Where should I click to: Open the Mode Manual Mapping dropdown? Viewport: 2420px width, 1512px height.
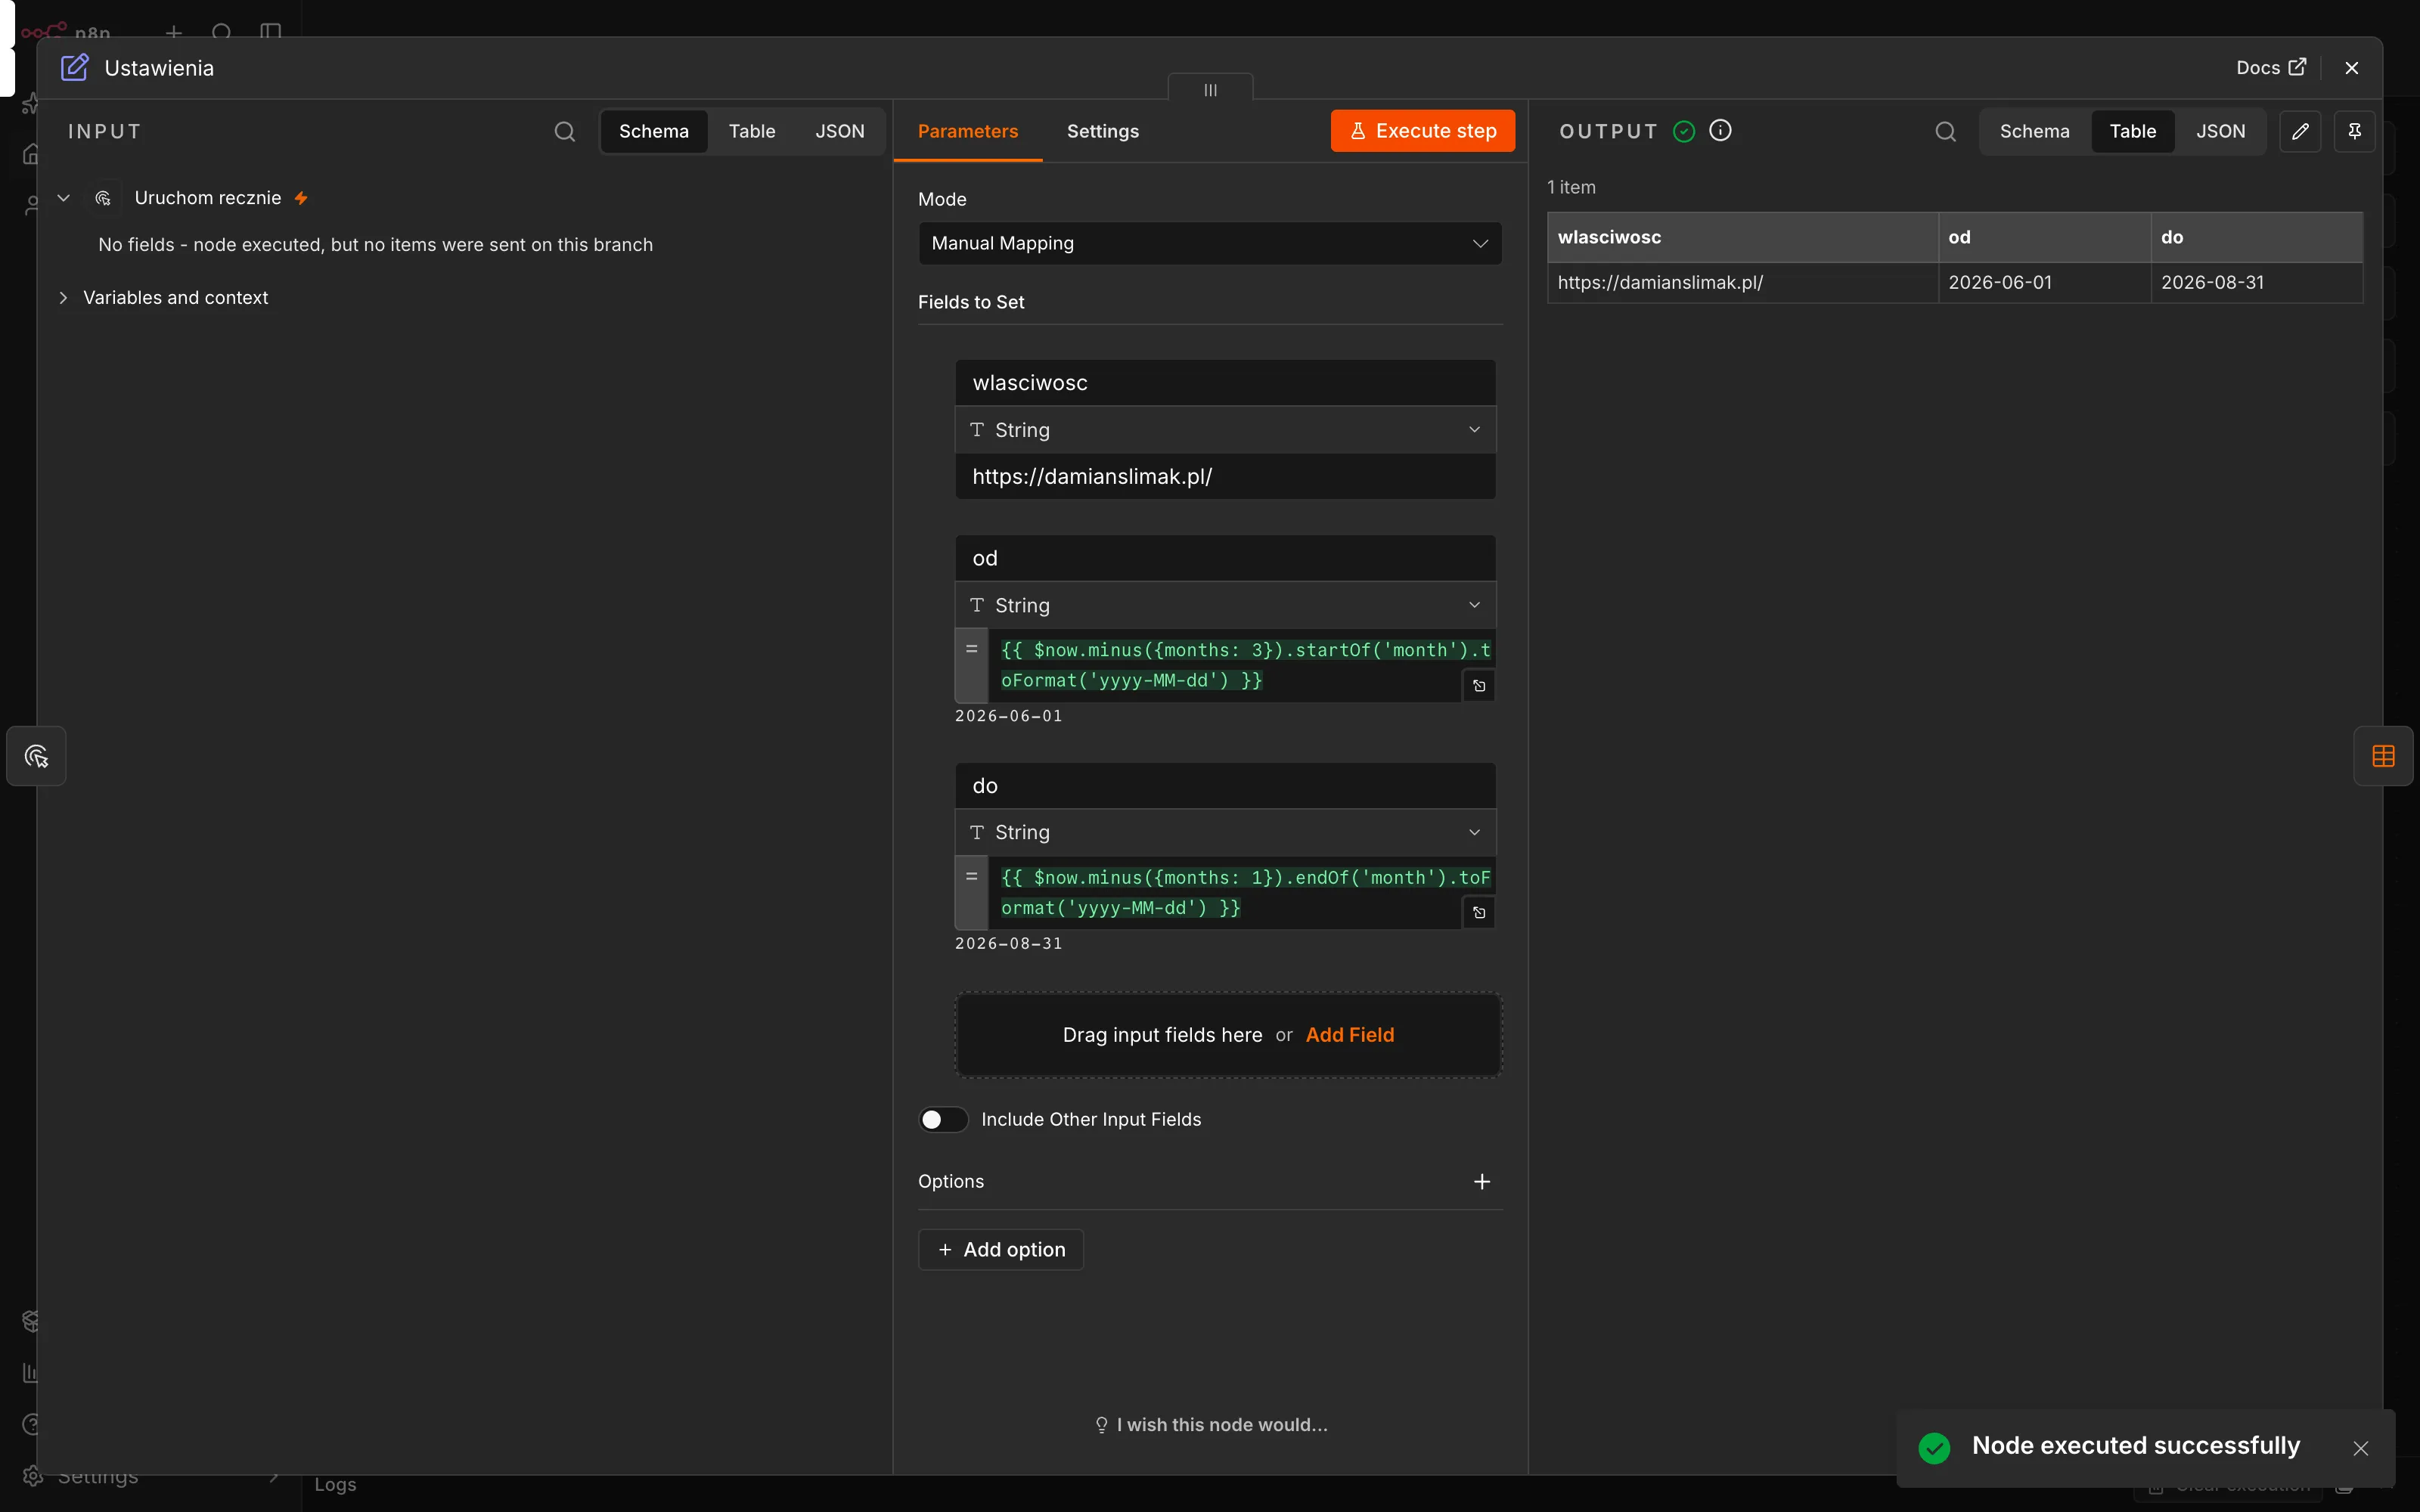coord(1210,243)
